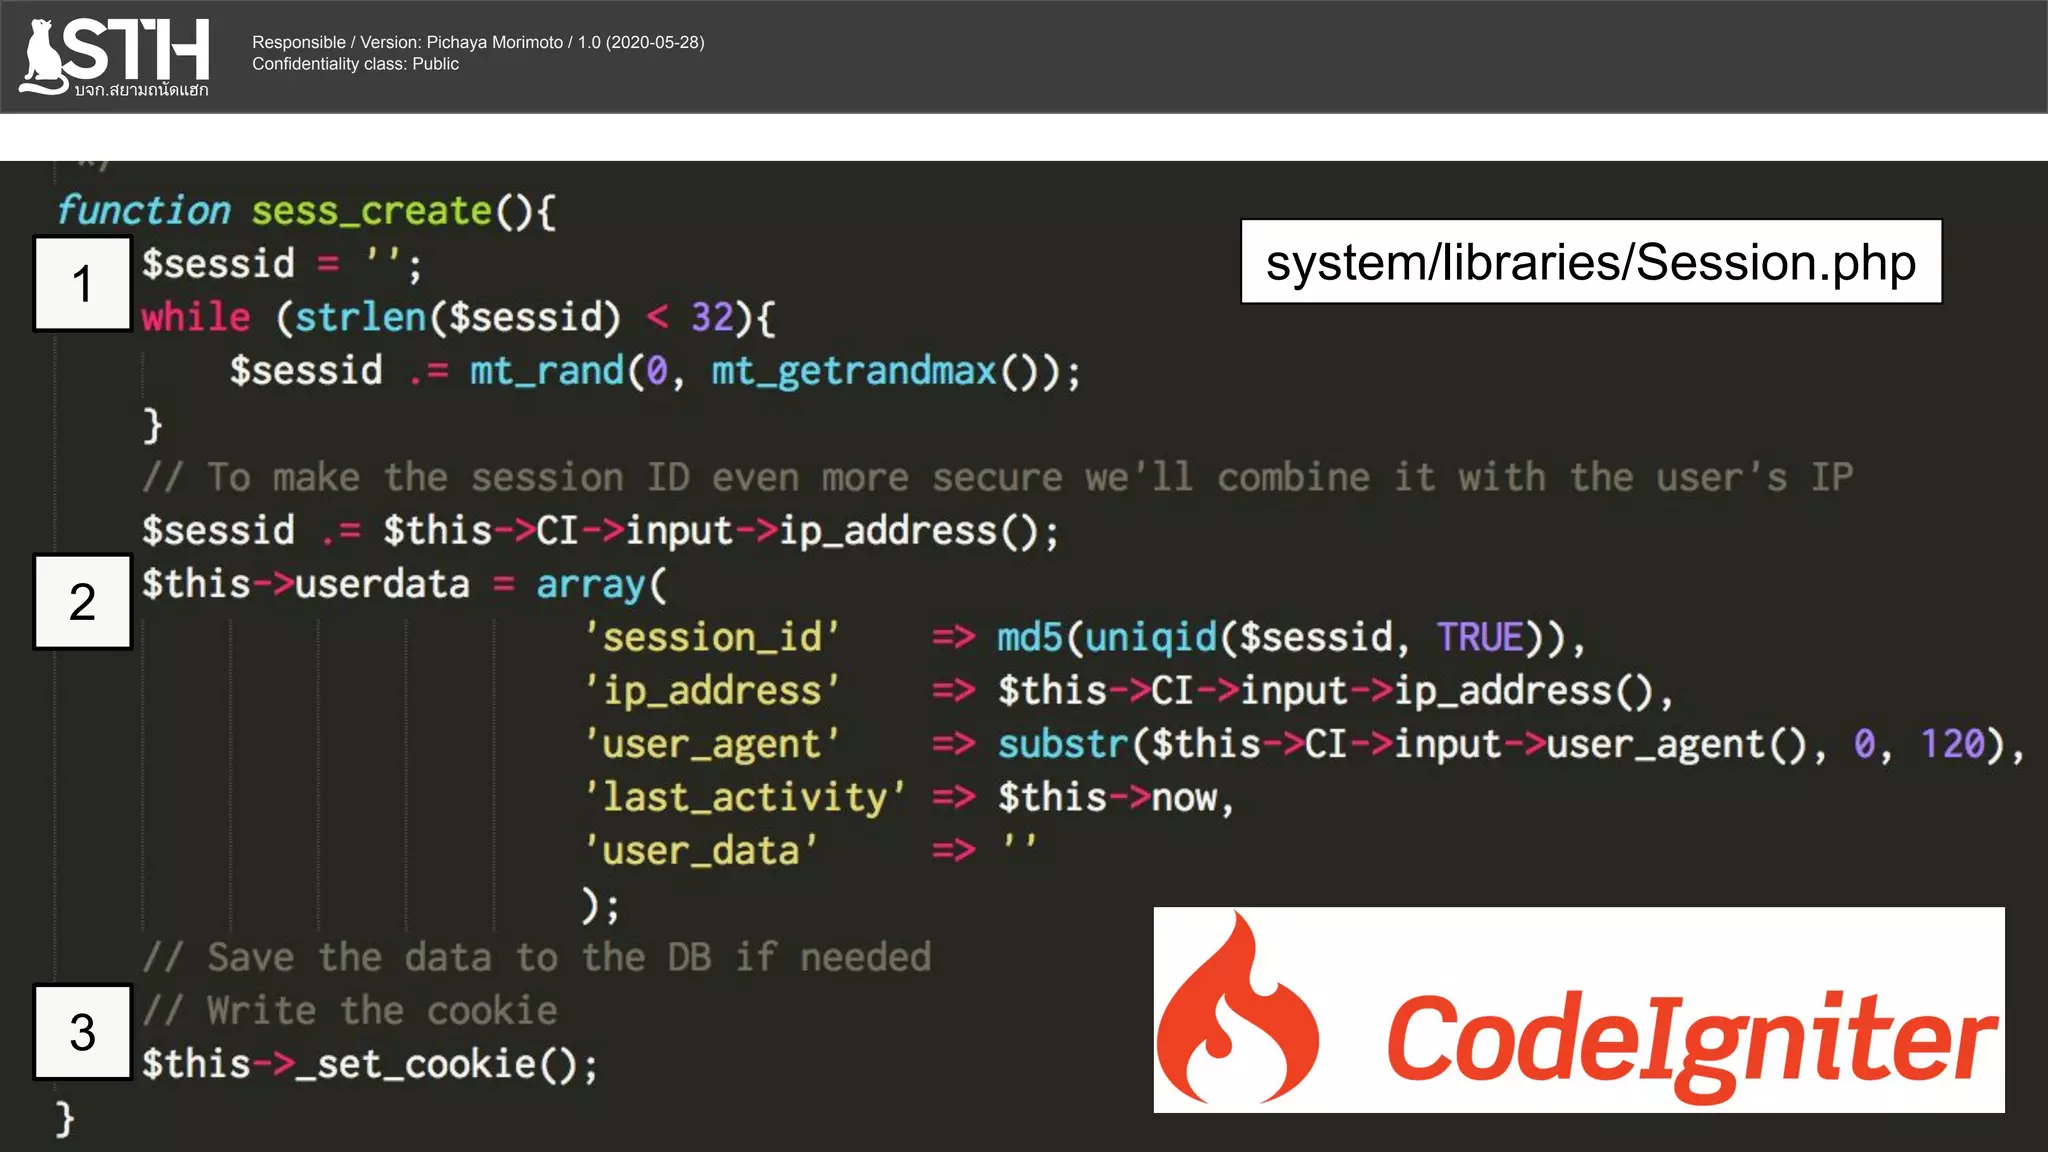Click the 'session_id' array key
The height and width of the screenshot is (1152, 2048).
(711, 637)
